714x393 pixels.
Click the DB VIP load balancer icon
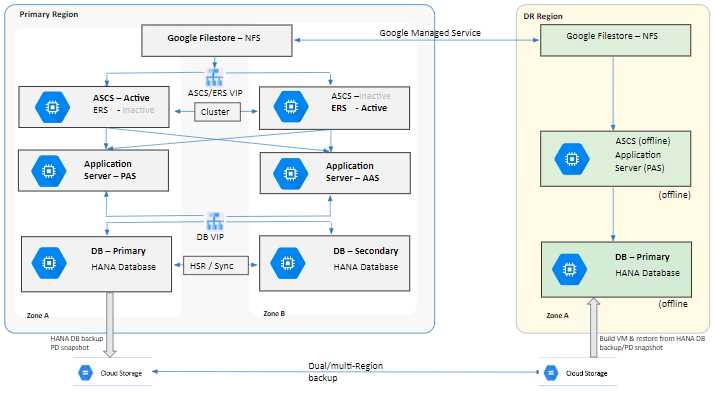[214, 221]
